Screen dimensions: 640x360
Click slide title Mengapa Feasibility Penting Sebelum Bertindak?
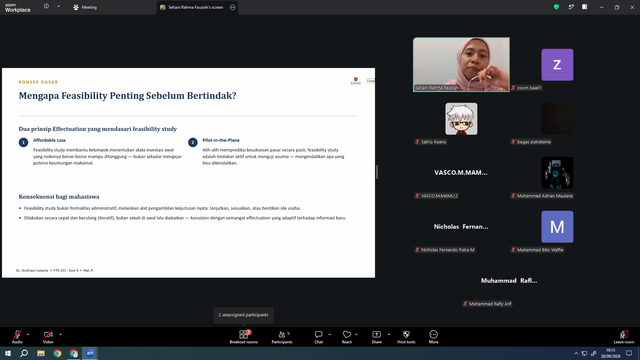[x=127, y=96]
